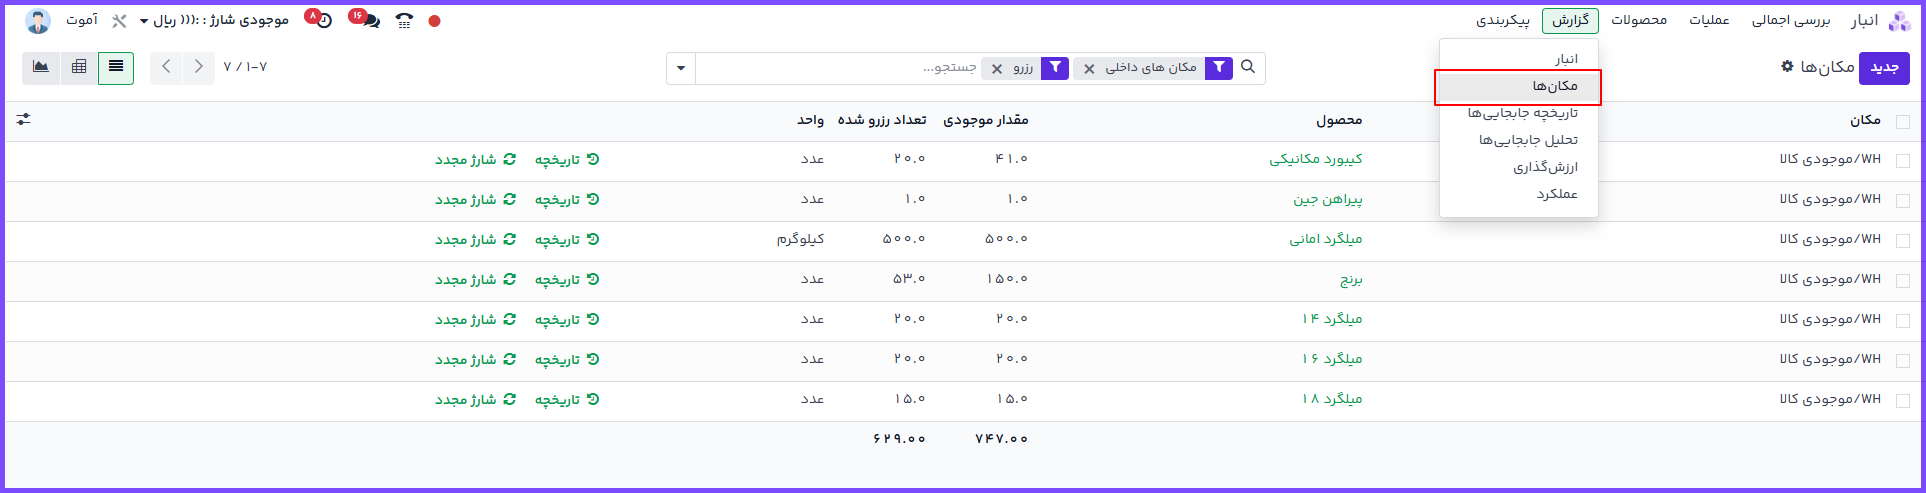Tick the checkbox for the کیبورد مکانیکی row

point(1902,160)
